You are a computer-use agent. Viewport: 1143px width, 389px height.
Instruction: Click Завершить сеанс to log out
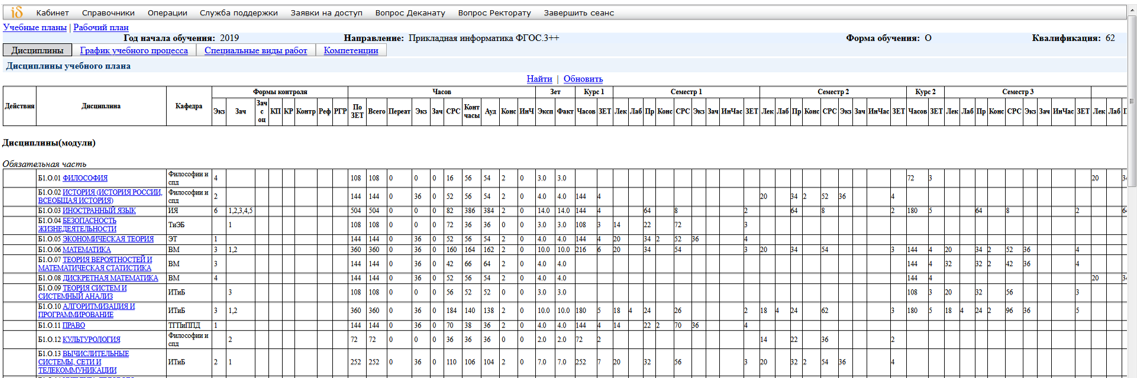(x=579, y=13)
